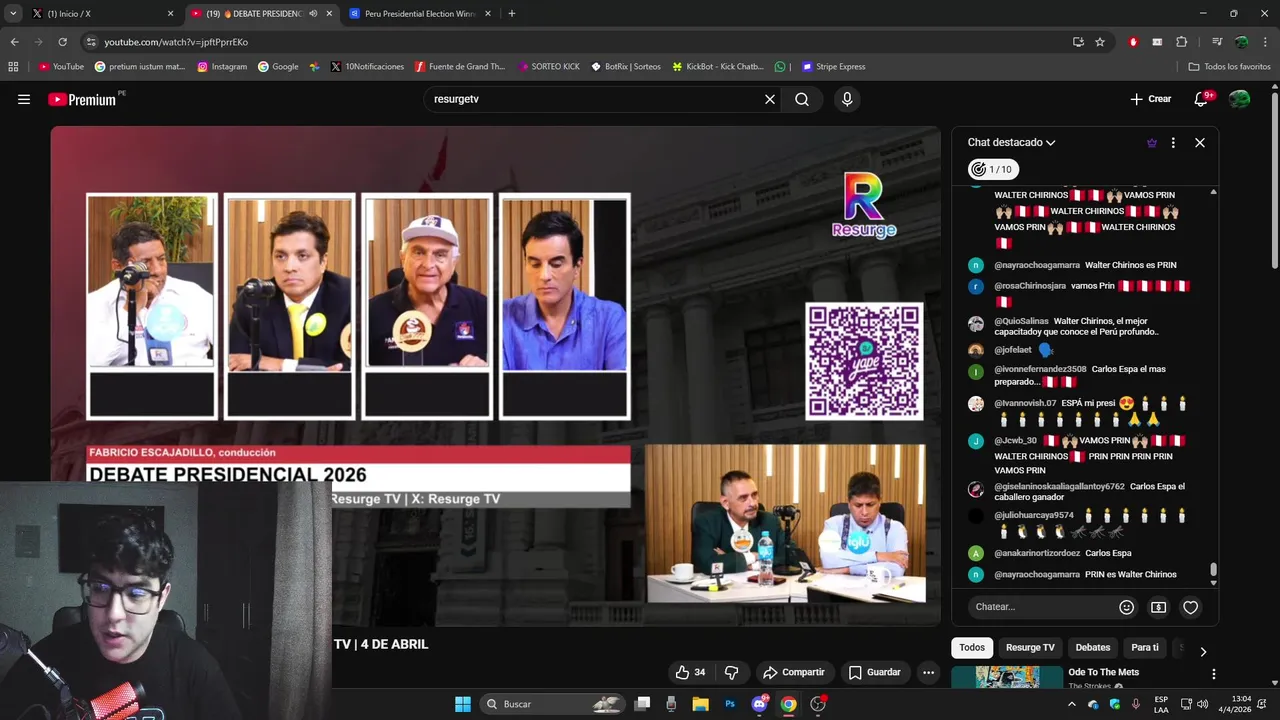Screen dimensions: 1280x720
Task: Open more actions under the video
Action: click(928, 672)
